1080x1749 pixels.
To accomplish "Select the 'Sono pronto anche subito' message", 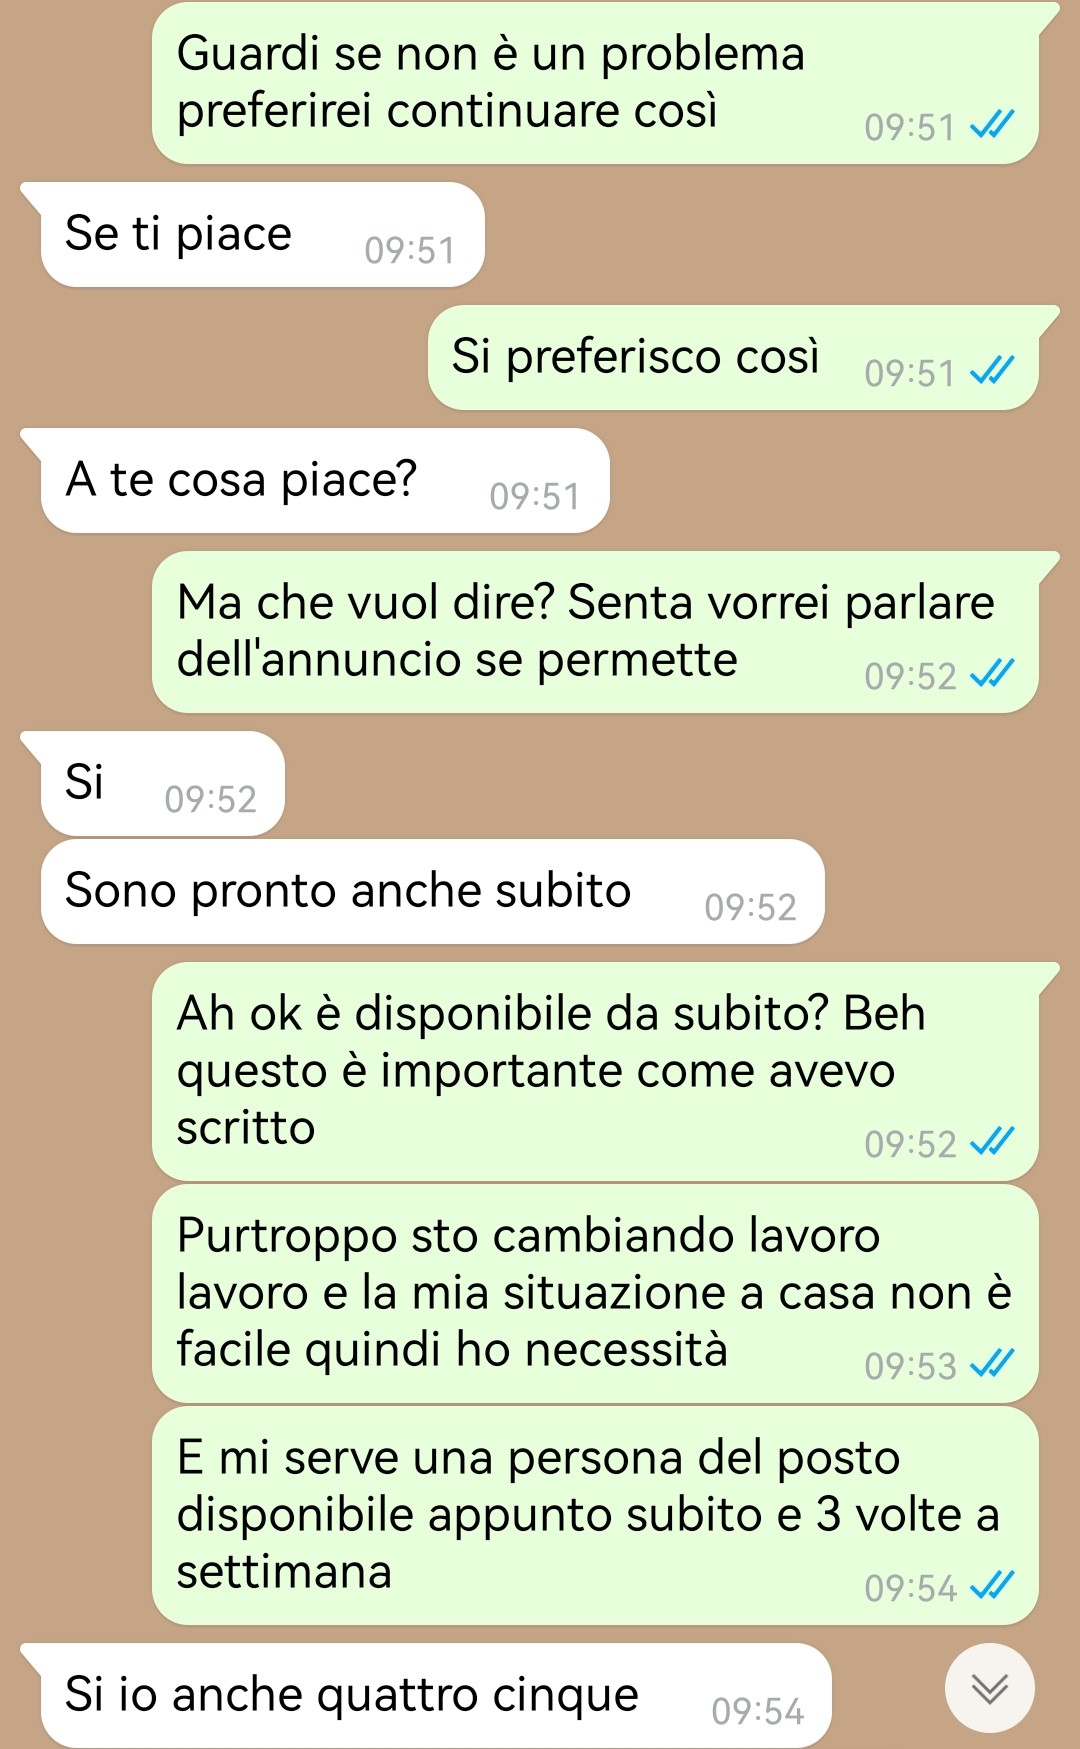I will [432, 892].
